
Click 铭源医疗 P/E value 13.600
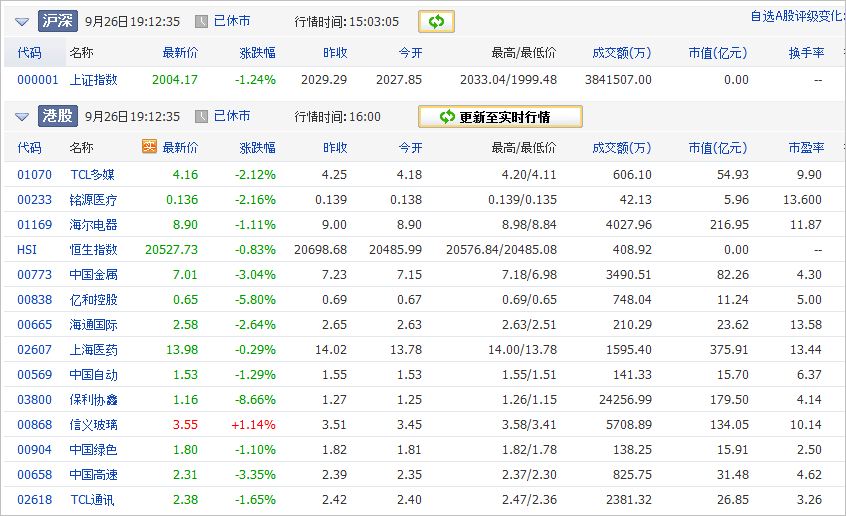pyautogui.click(x=802, y=200)
